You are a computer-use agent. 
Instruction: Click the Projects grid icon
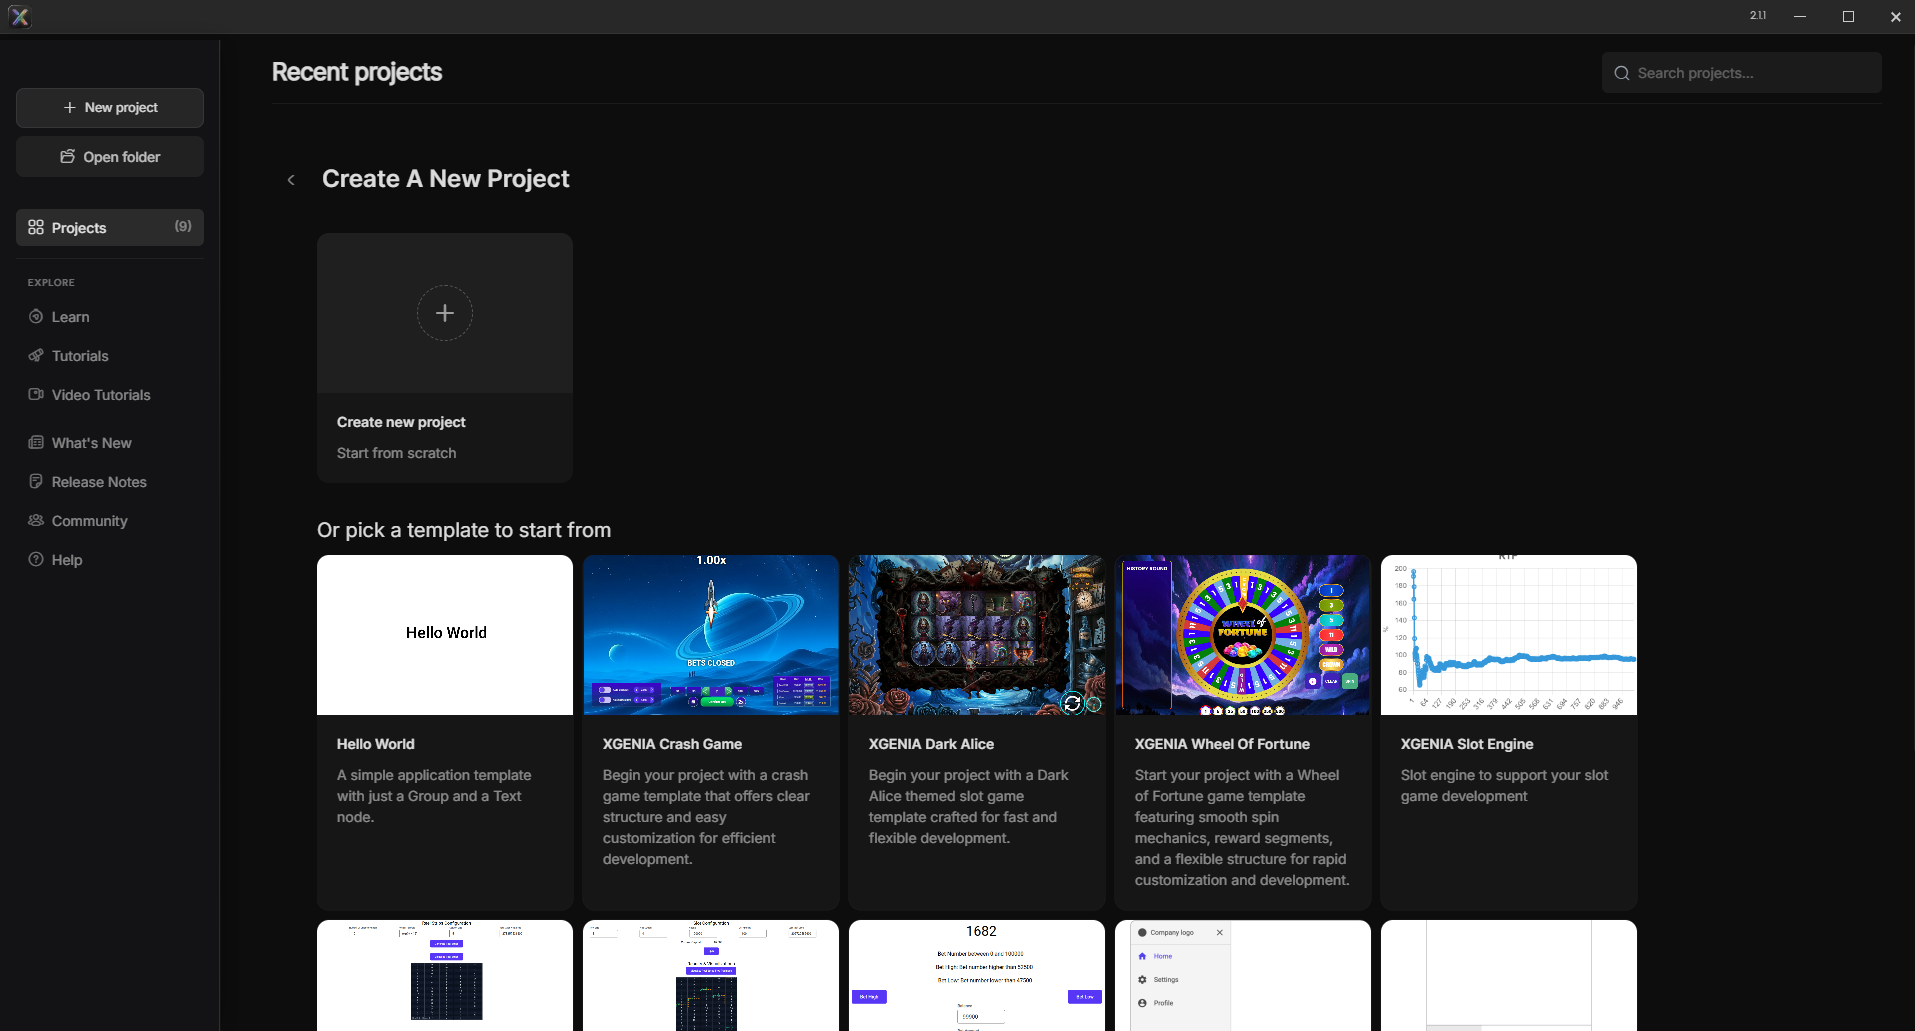tap(36, 228)
